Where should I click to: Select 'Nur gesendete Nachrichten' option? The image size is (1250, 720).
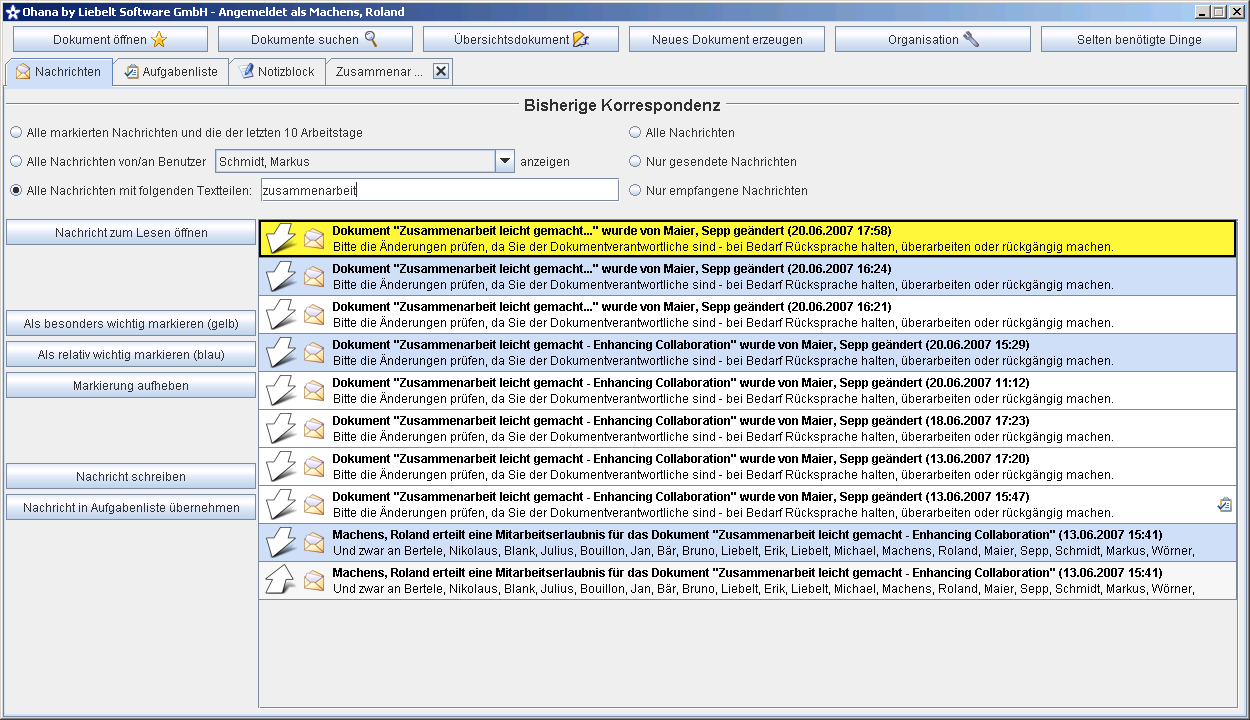[635, 161]
